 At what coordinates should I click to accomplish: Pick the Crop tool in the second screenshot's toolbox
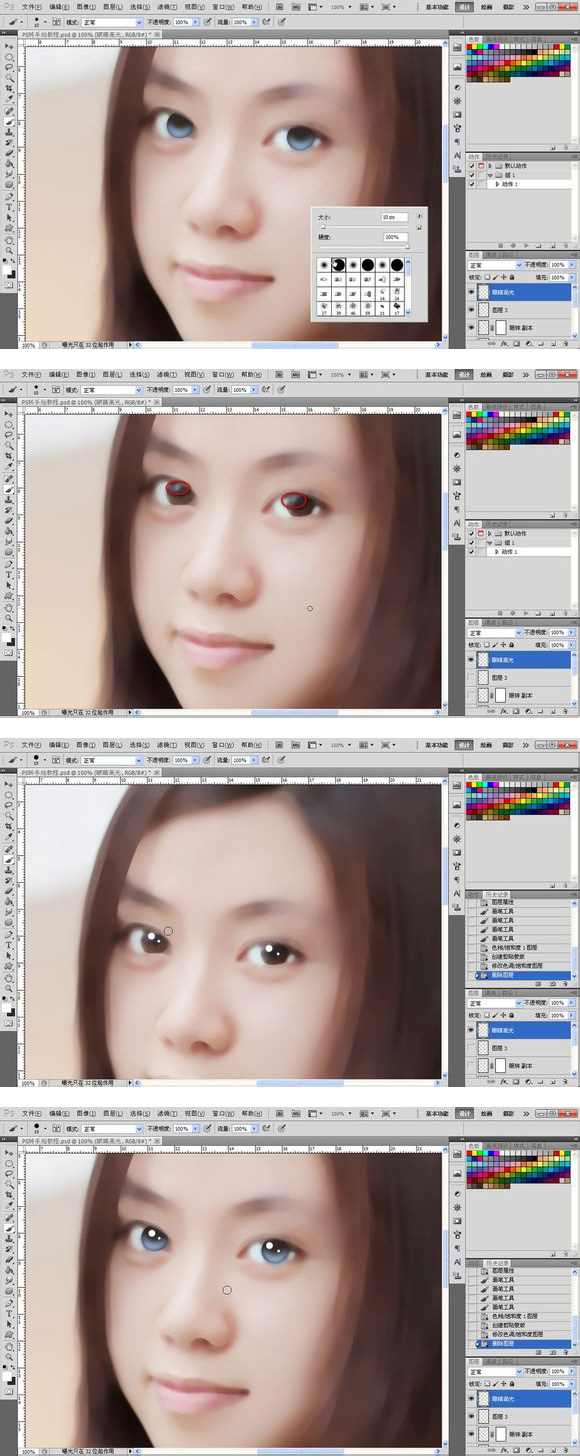[9, 457]
